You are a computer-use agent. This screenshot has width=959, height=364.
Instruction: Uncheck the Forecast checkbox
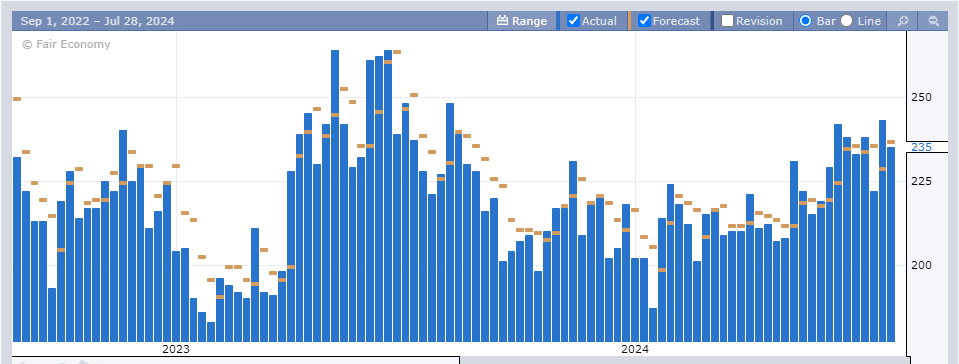tap(644, 21)
